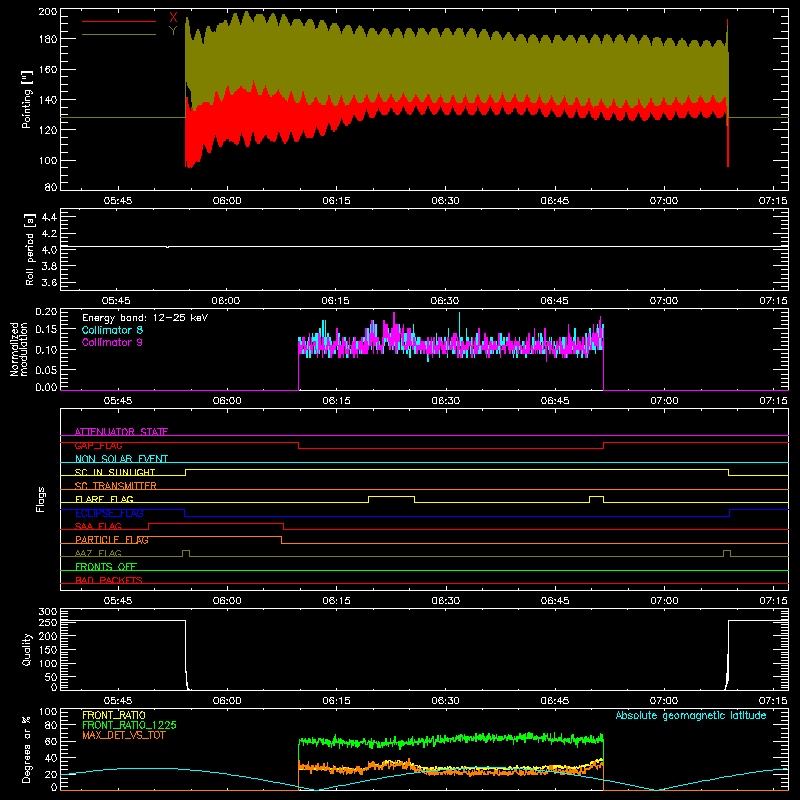The image size is (800, 800).
Task: Click the 'Quality' axis title
Action: click(x=27, y=649)
